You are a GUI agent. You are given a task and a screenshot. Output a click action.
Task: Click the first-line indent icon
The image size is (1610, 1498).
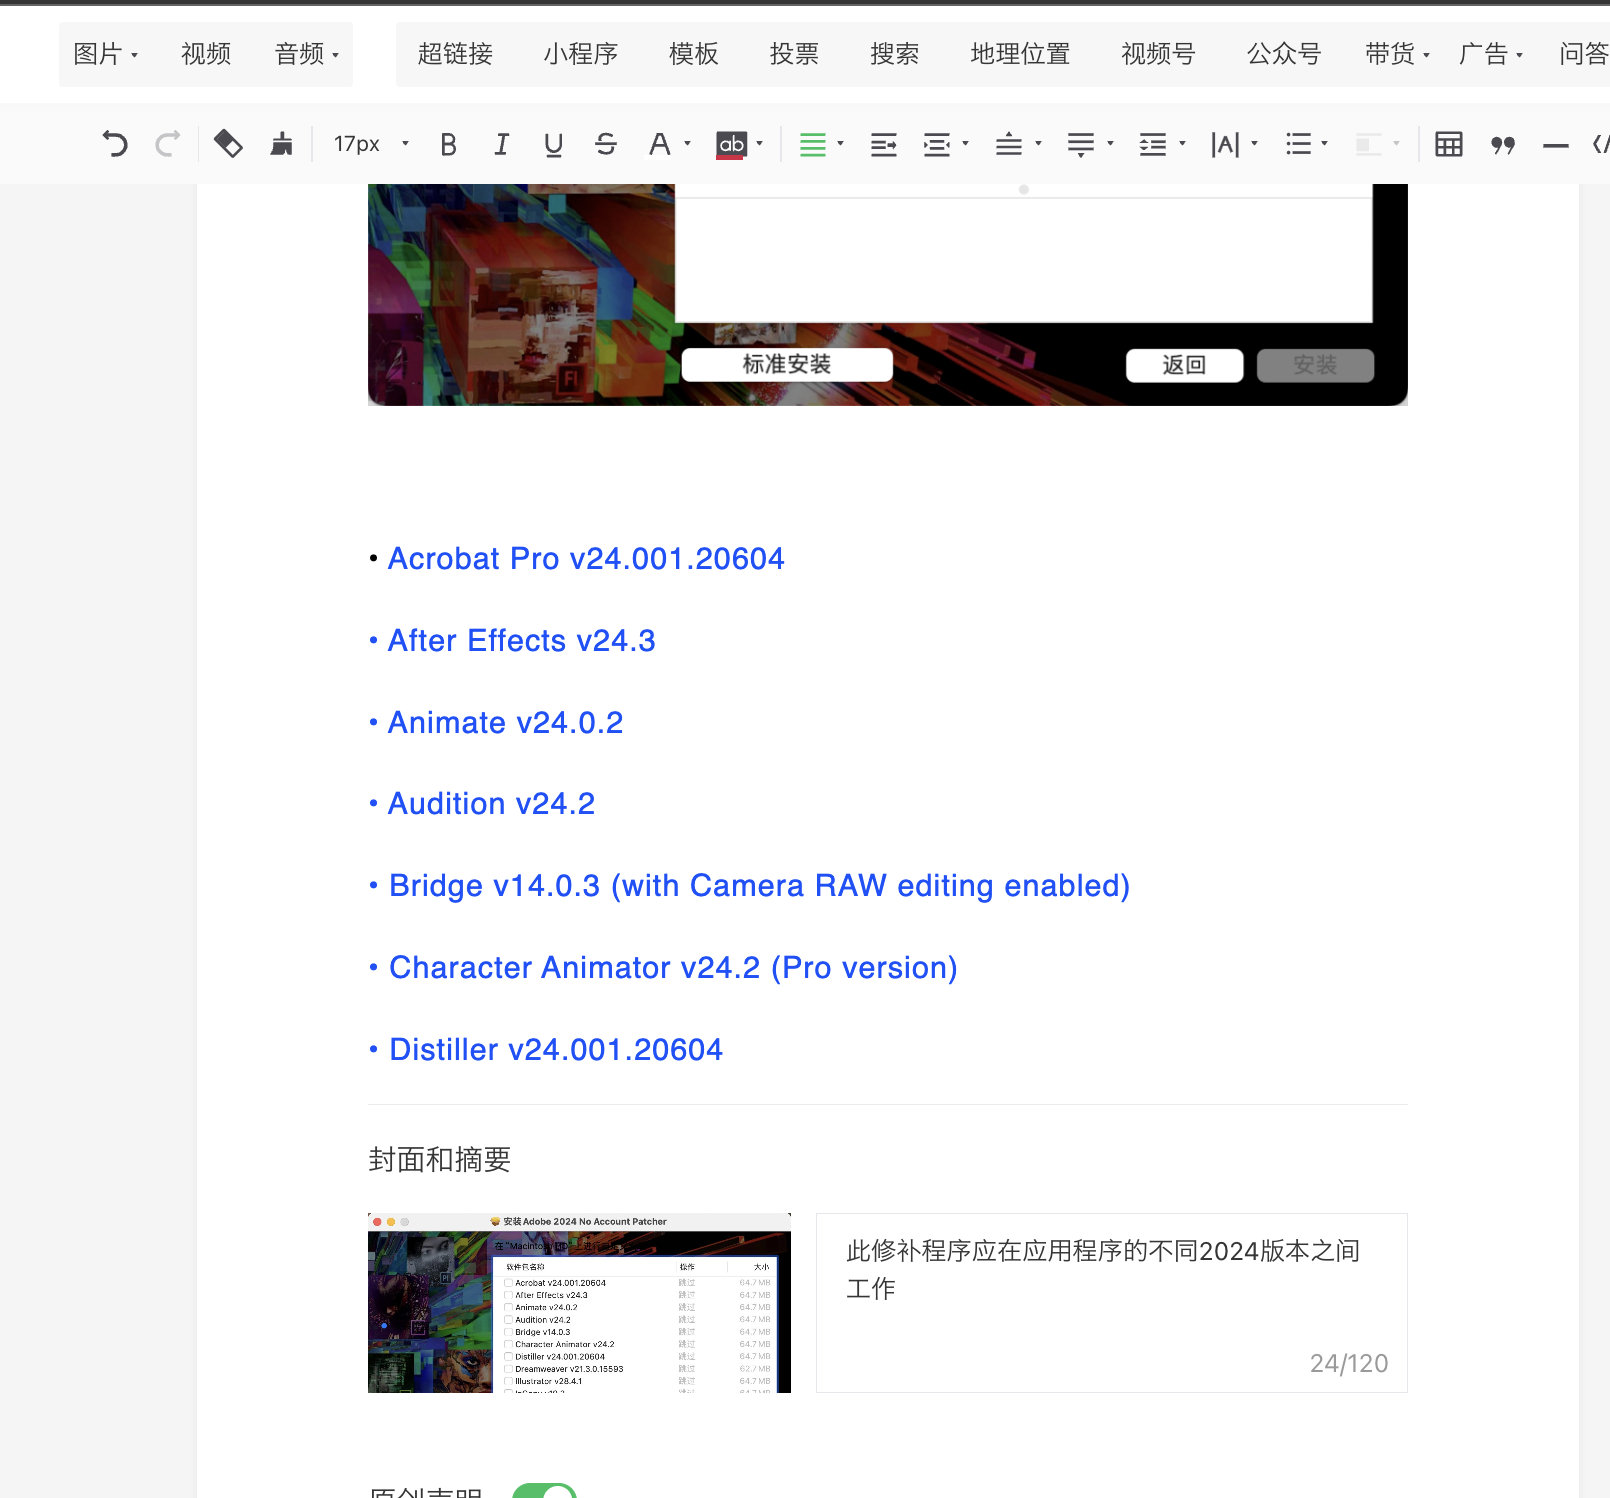pyautogui.click(x=884, y=145)
